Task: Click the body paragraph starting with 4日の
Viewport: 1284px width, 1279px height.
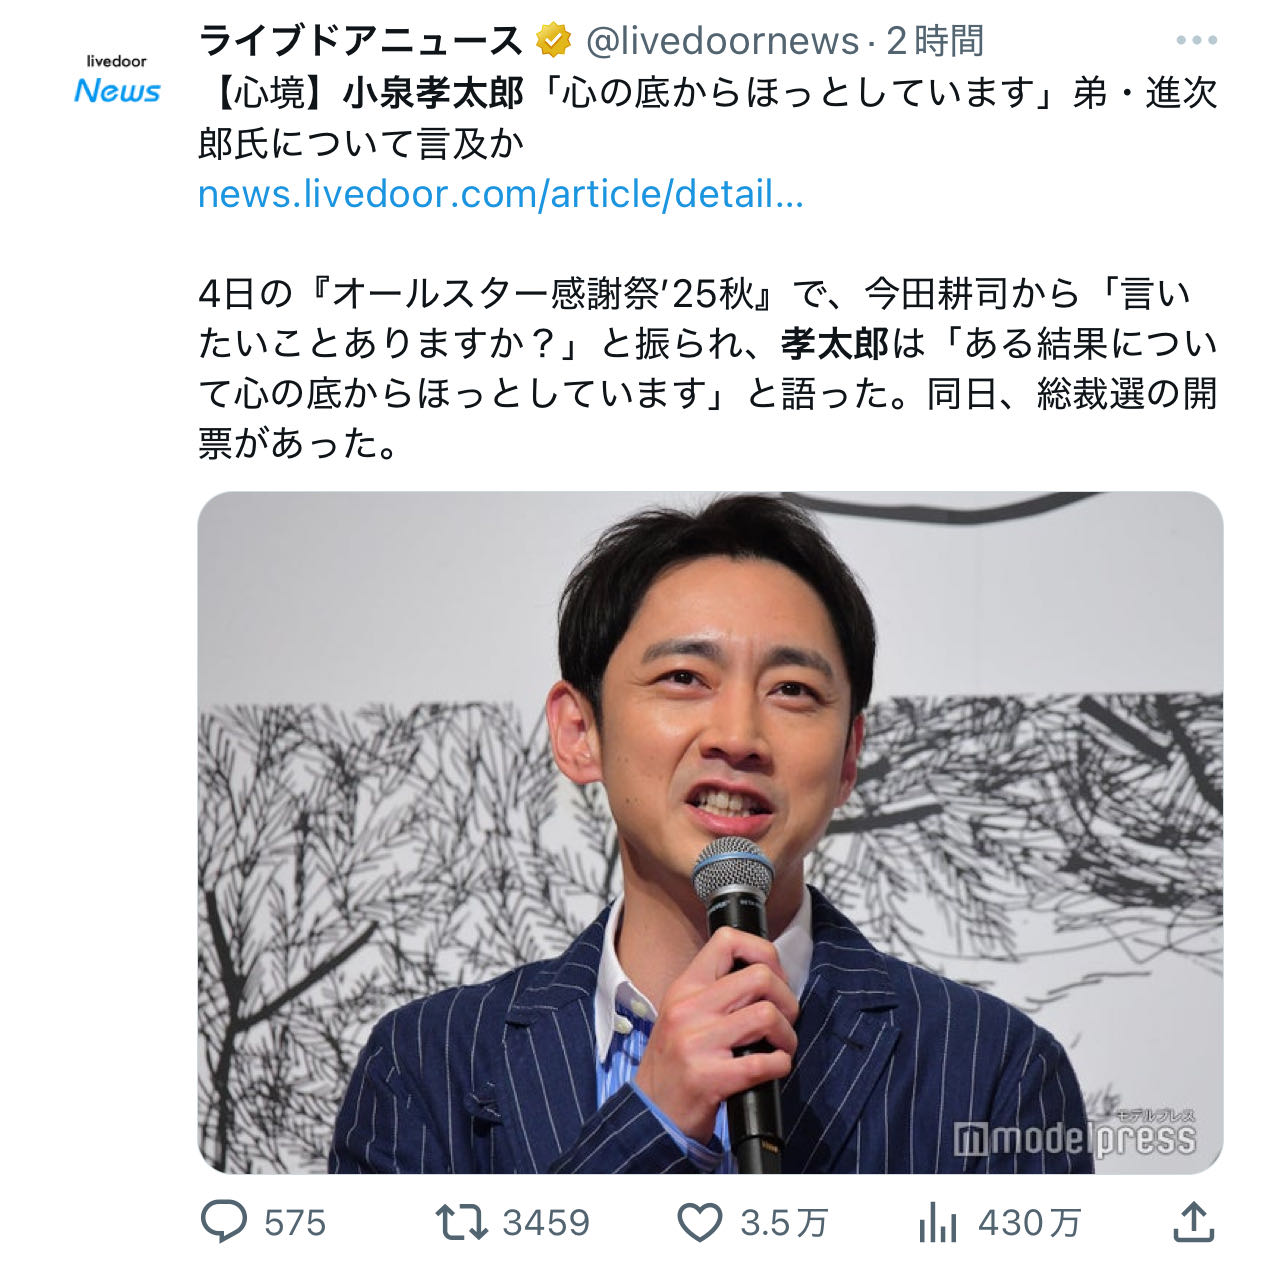Action: [x=708, y=368]
